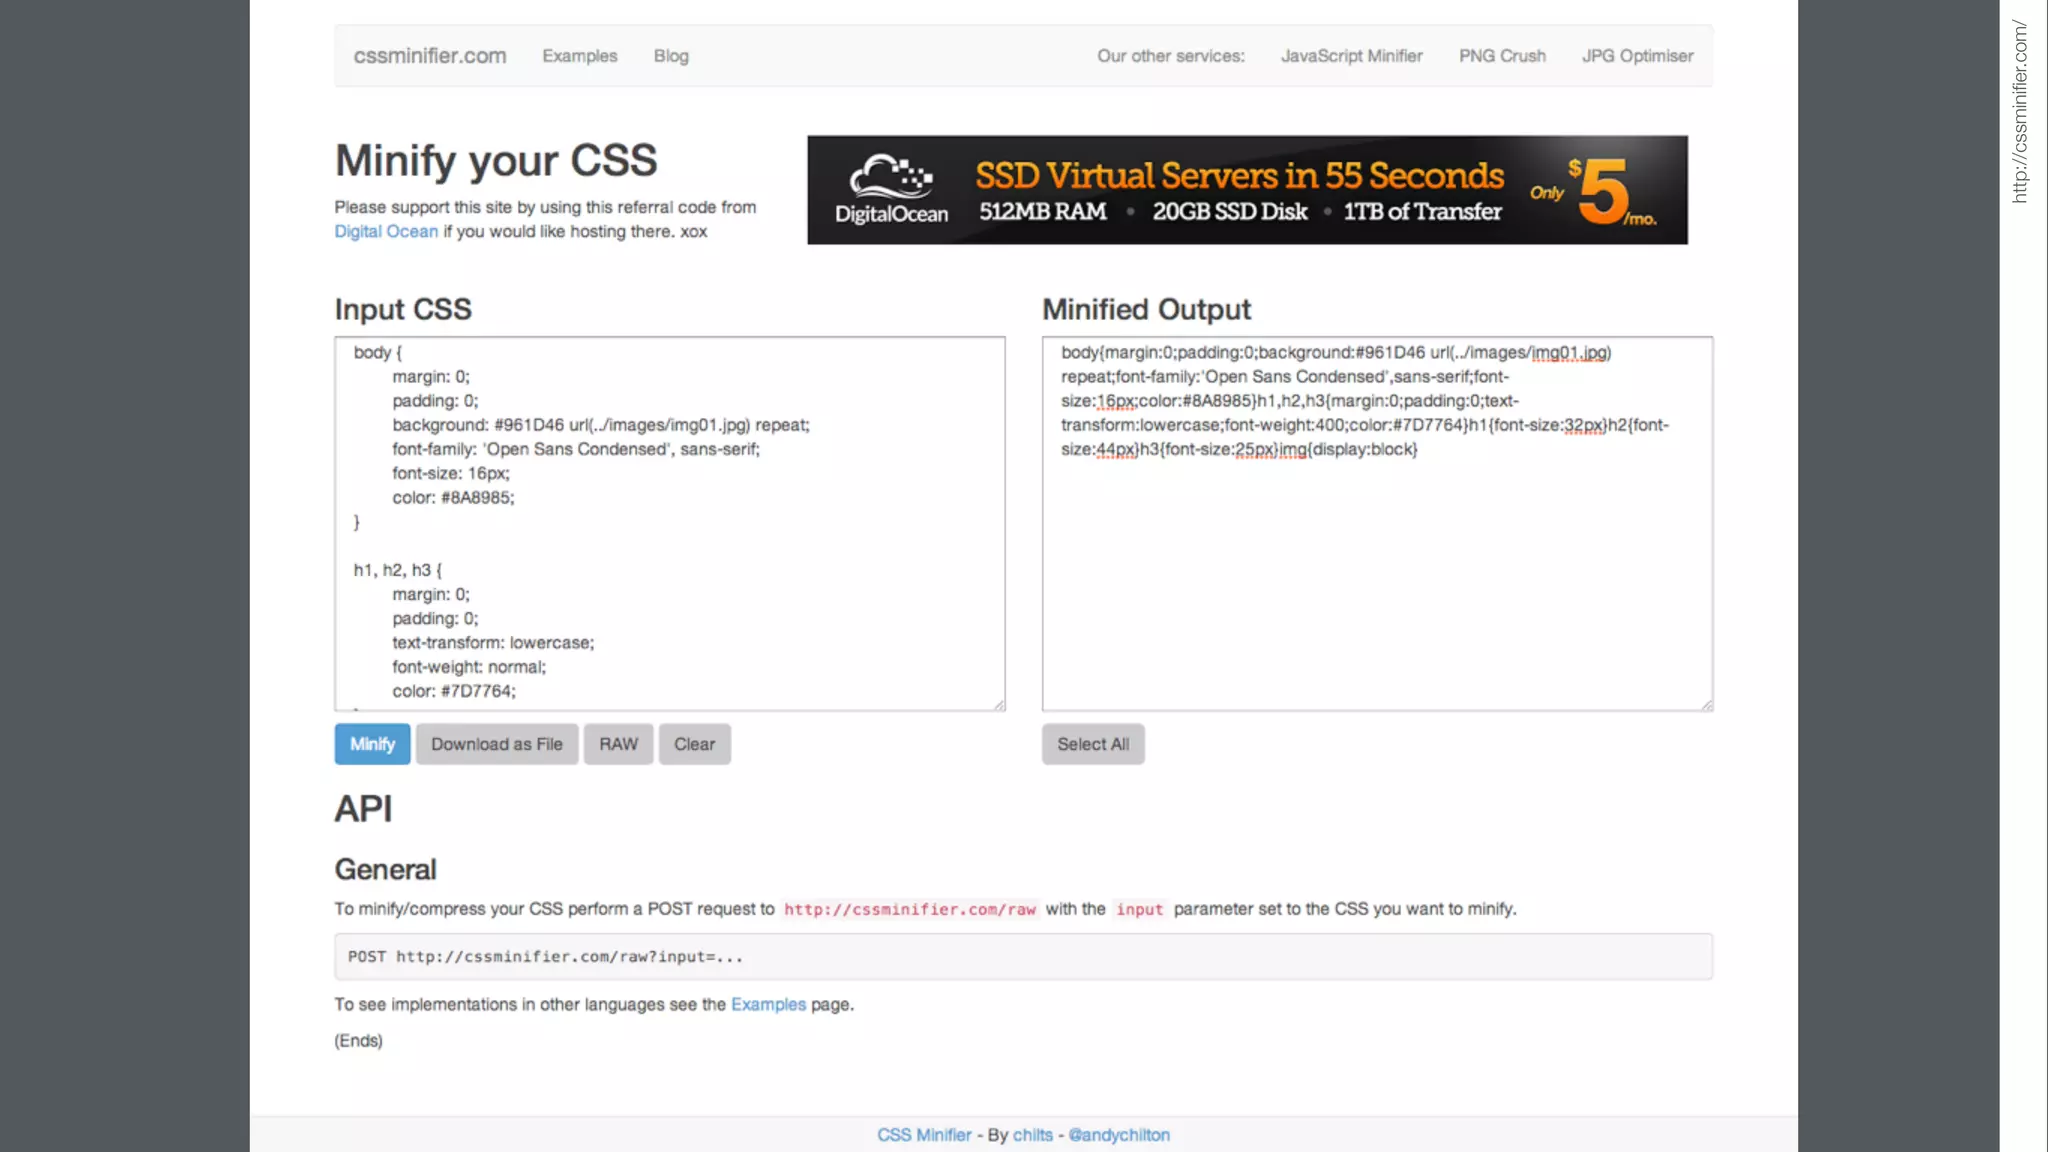Click the red 'input' parameter code text

[x=1139, y=909]
